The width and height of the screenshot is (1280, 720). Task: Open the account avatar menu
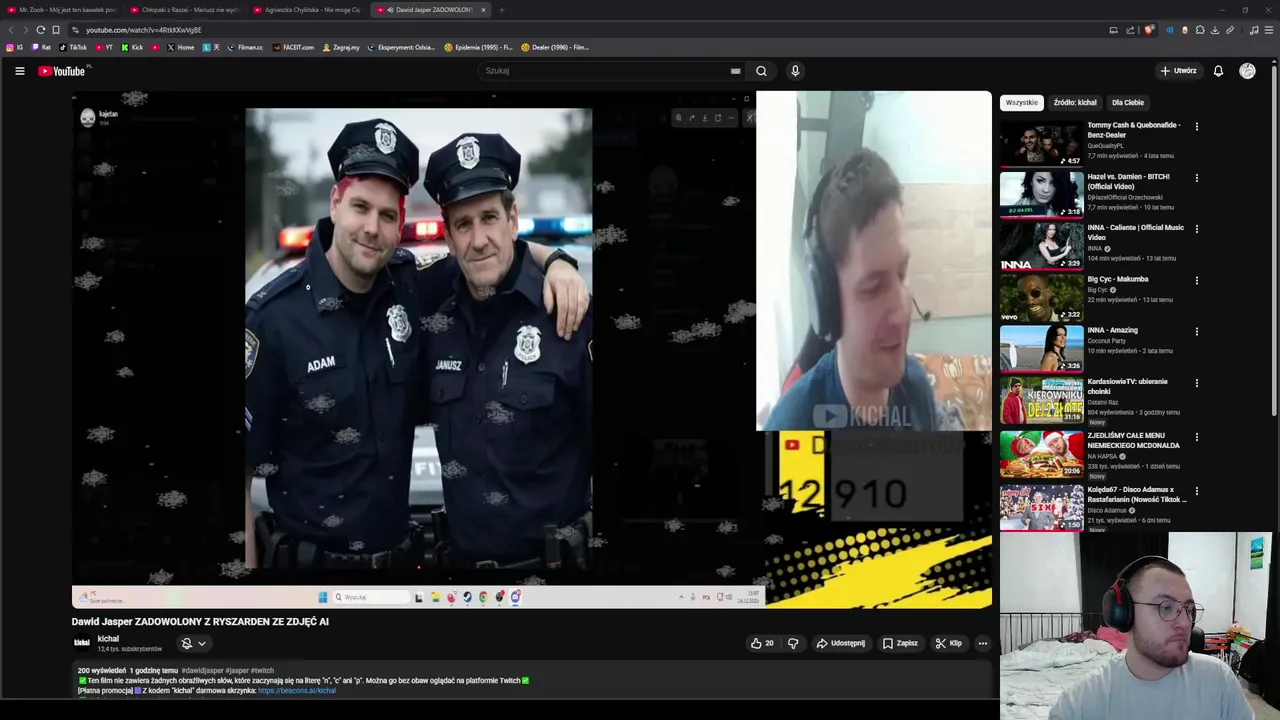pos(1247,71)
